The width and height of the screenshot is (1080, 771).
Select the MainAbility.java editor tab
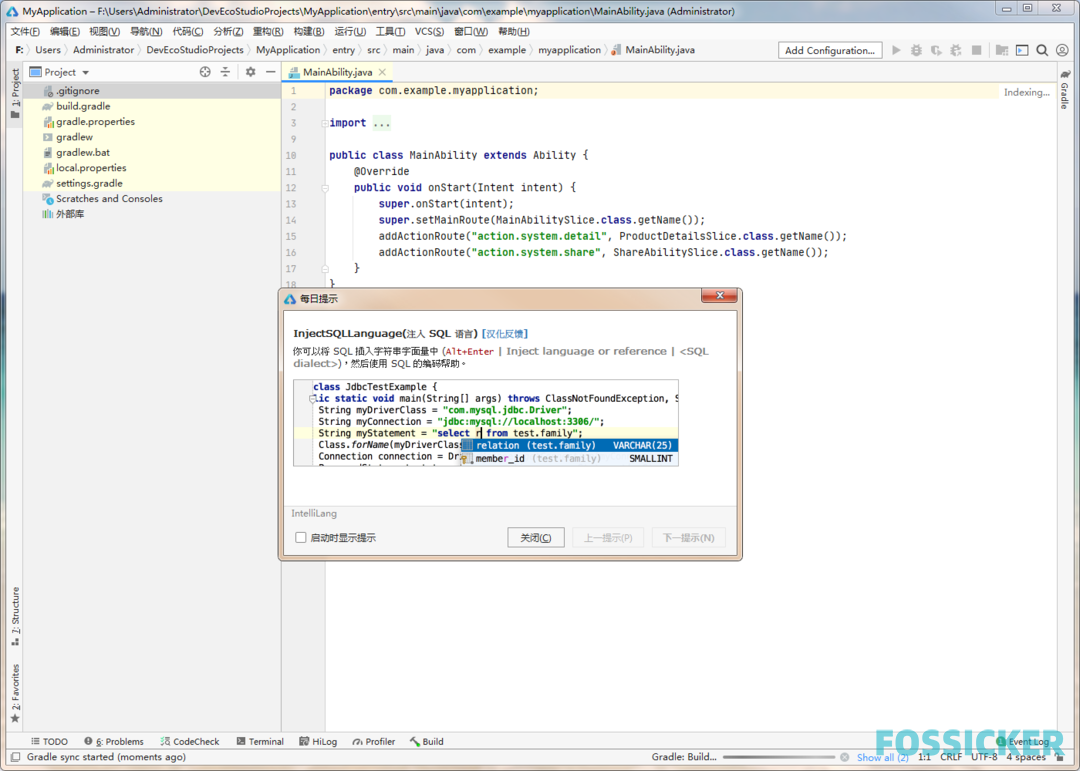(x=338, y=72)
